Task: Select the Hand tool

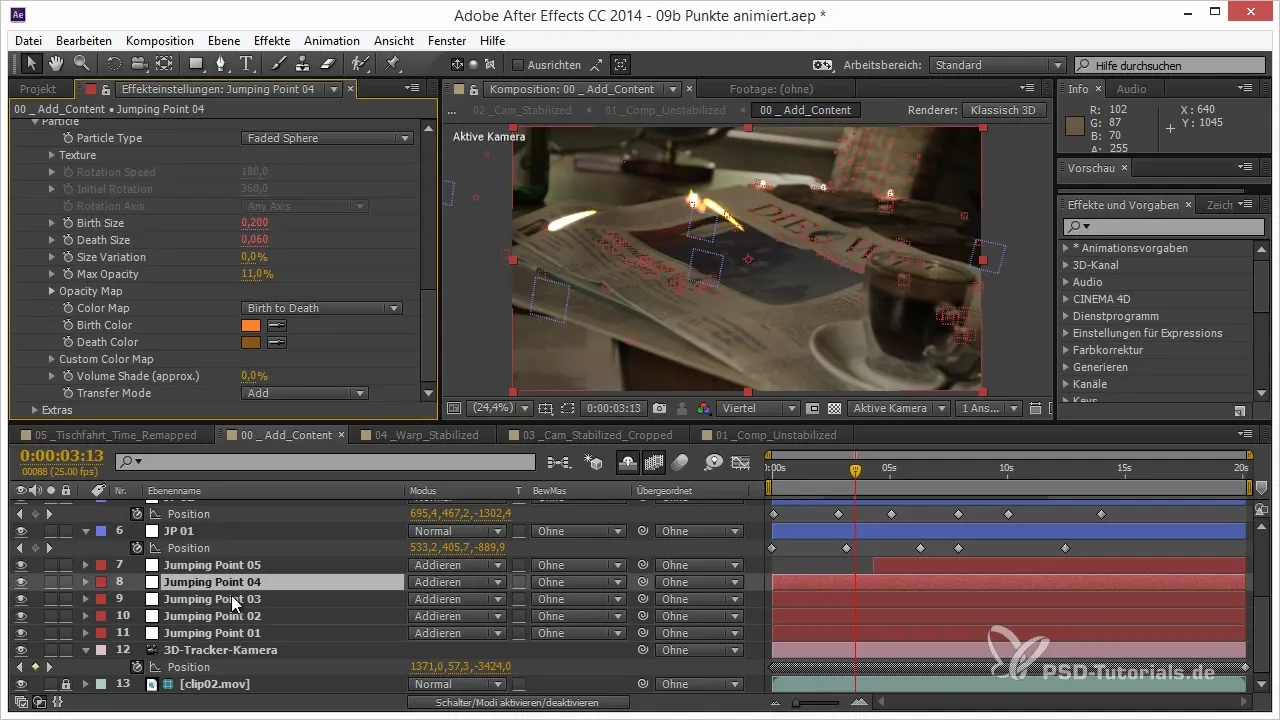Action: point(56,65)
